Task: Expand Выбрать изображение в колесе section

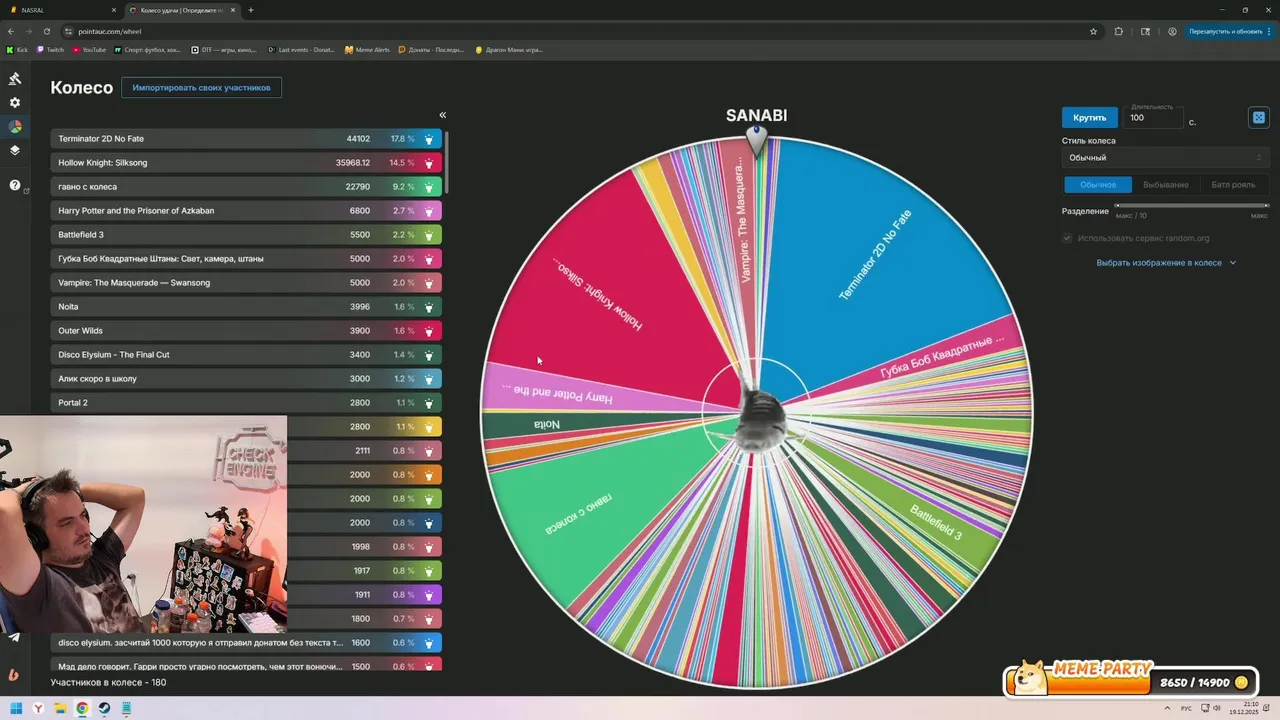Action: [1166, 263]
